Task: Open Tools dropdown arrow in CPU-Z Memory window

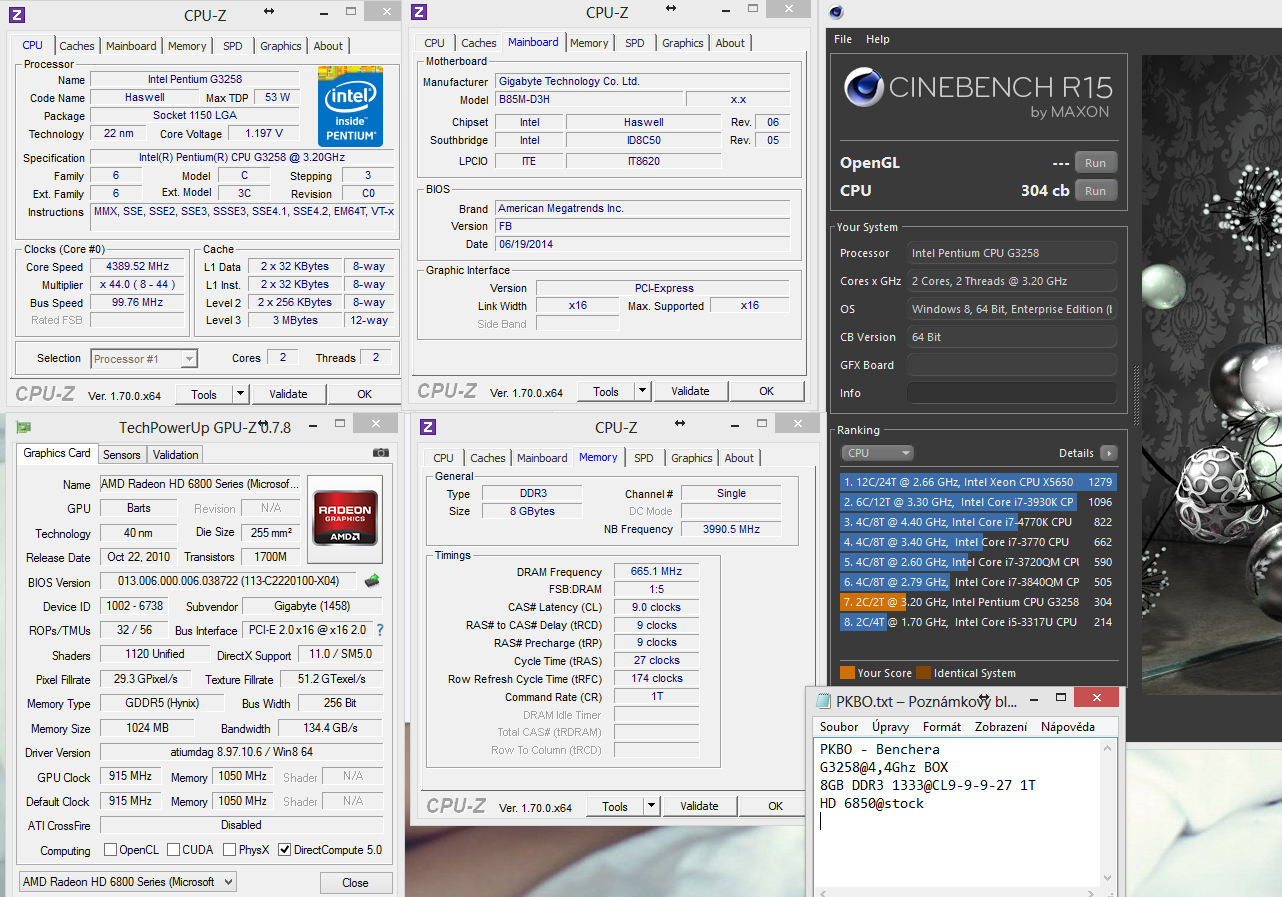Action: click(651, 806)
